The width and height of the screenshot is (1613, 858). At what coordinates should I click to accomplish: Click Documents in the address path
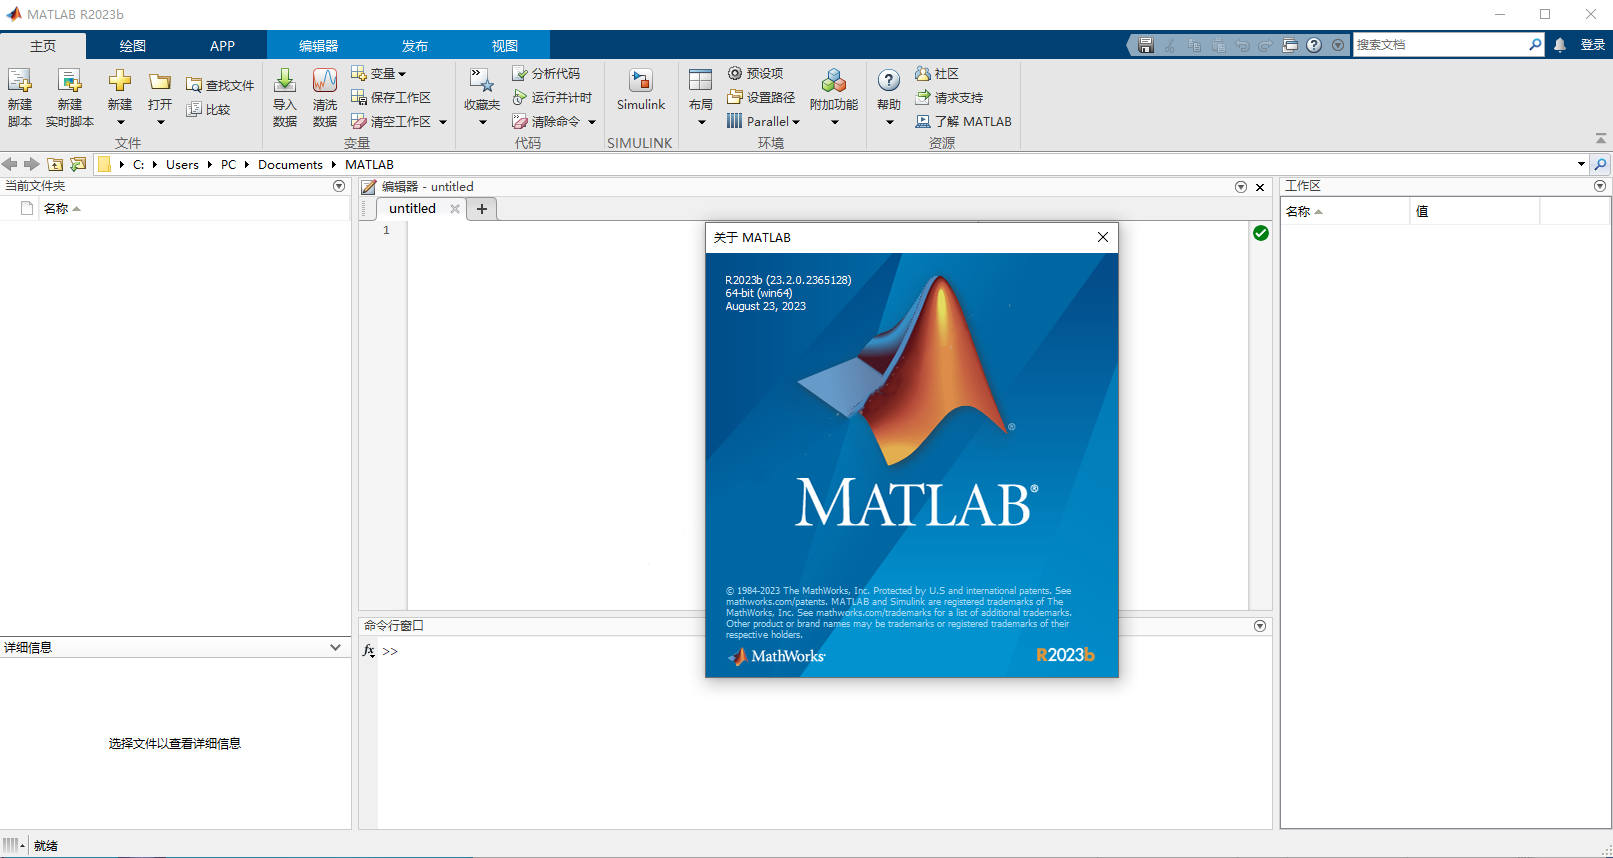(290, 165)
